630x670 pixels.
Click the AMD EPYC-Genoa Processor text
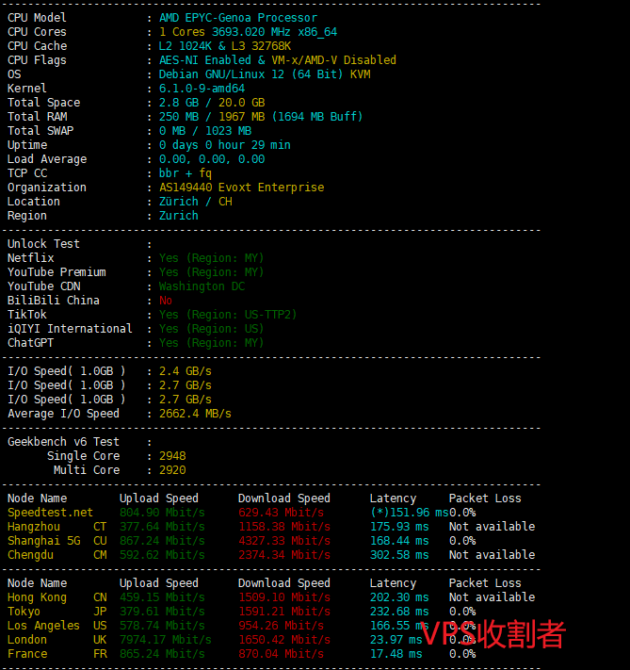(x=238, y=18)
